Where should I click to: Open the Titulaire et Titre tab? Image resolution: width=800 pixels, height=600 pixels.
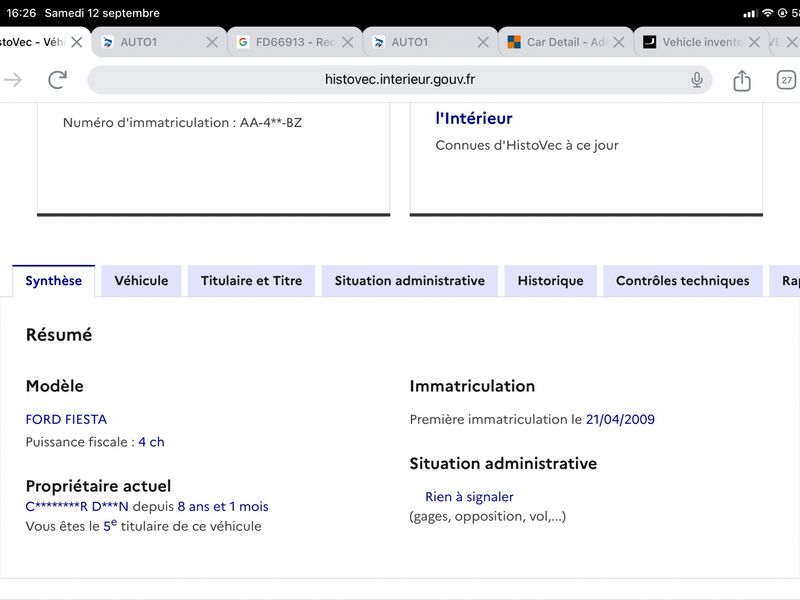[x=252, y=281]
